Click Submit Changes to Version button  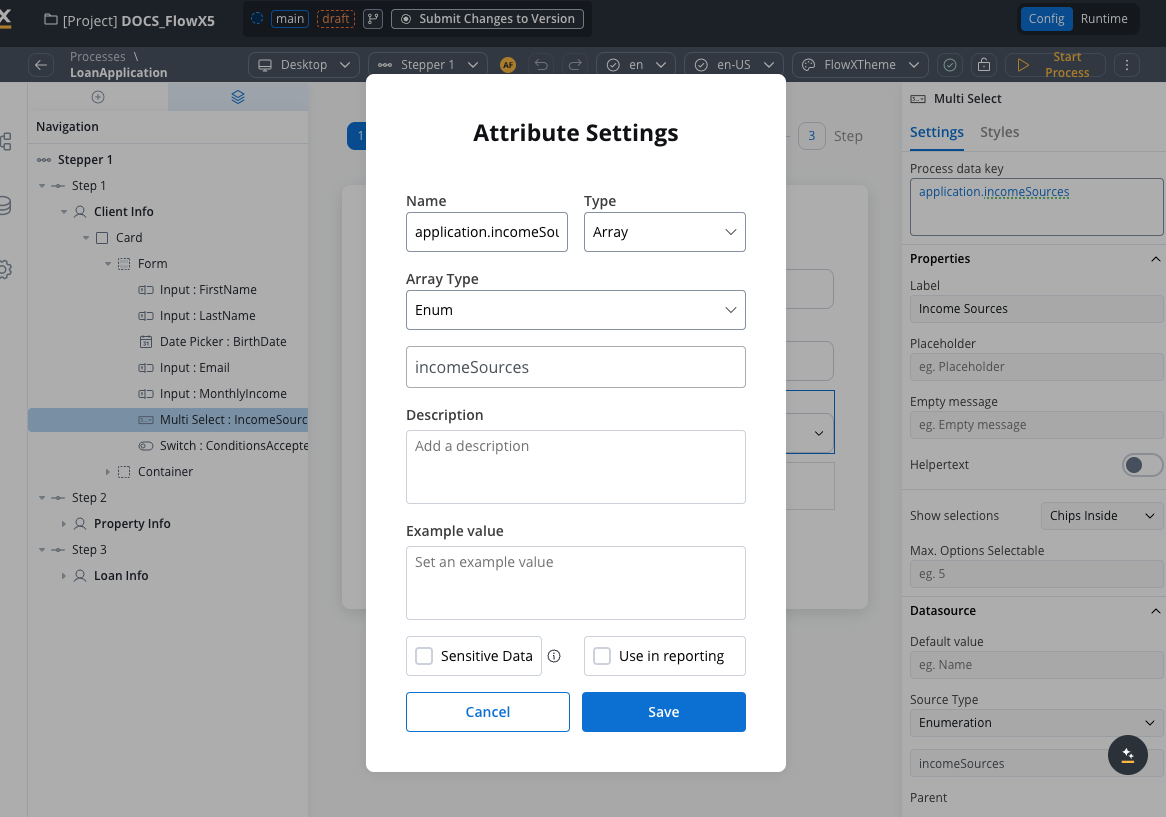[x=488, y=19]
